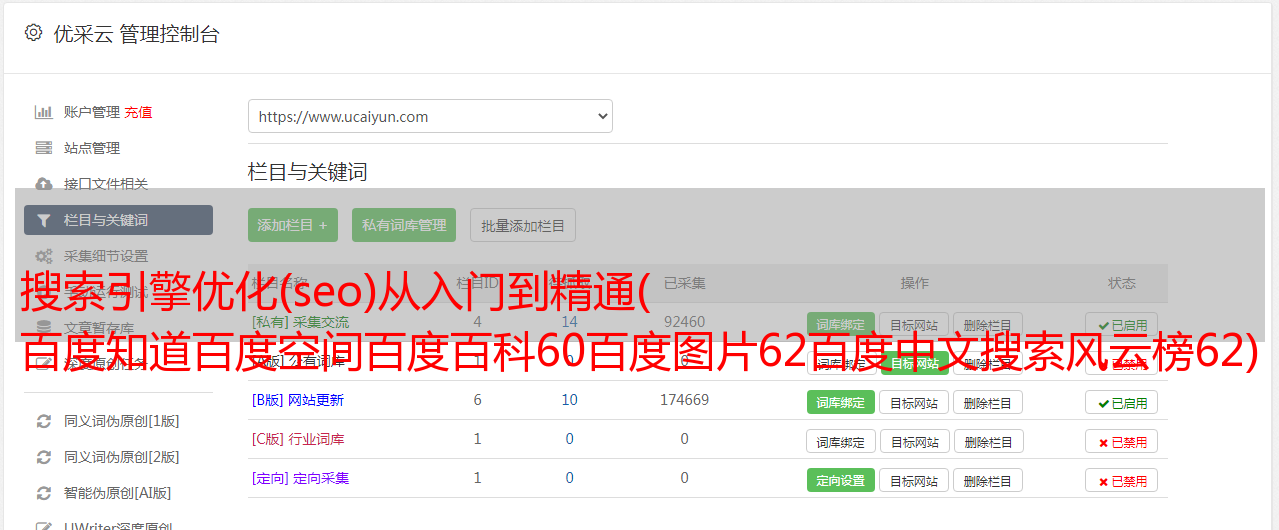This screenshot has width=1279, height=530.
Task: Click the 状态 column header
Action: coord(1122,283)
